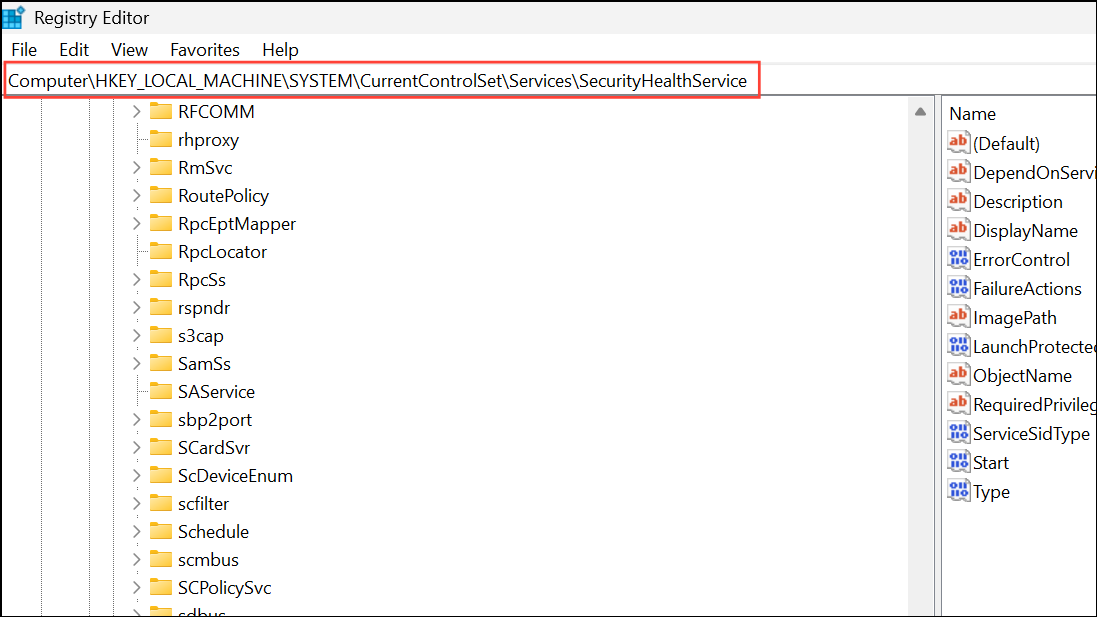Click the scrollbar up arrow in the tree pane
The image size is (1097, 617).
(x=919, y=111)
